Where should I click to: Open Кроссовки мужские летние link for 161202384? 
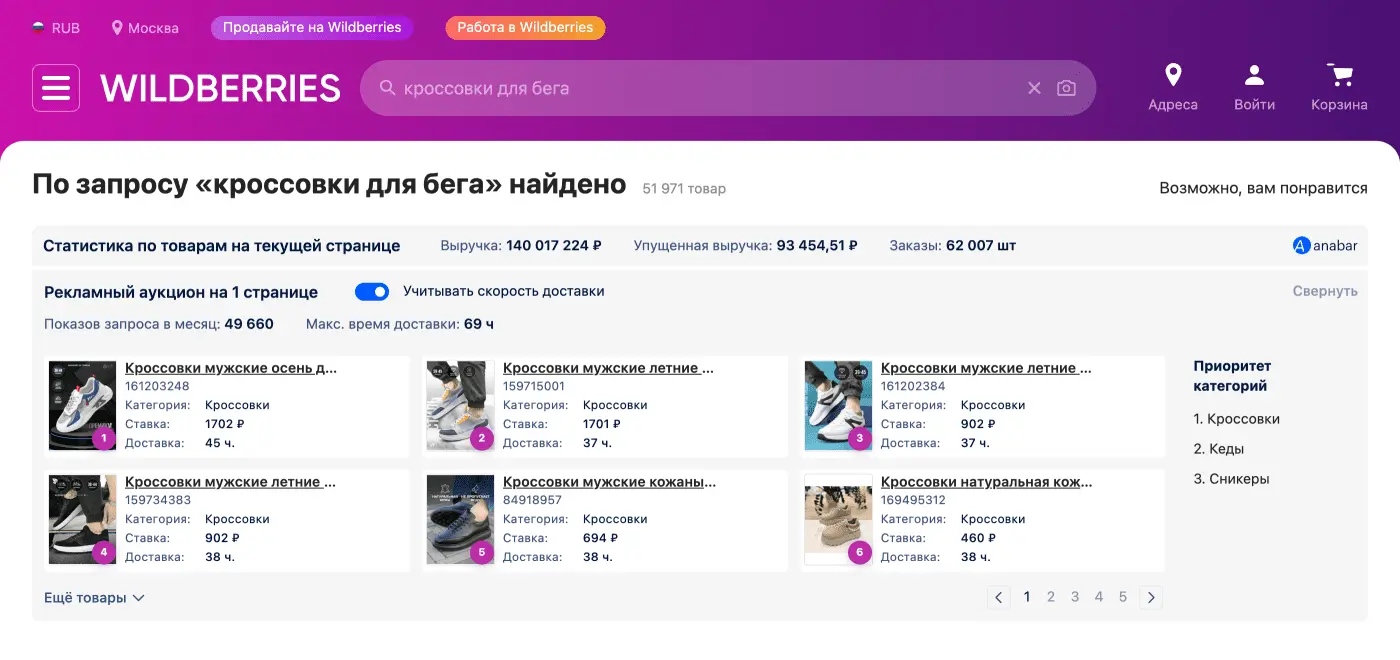click(x=986, y=368)
